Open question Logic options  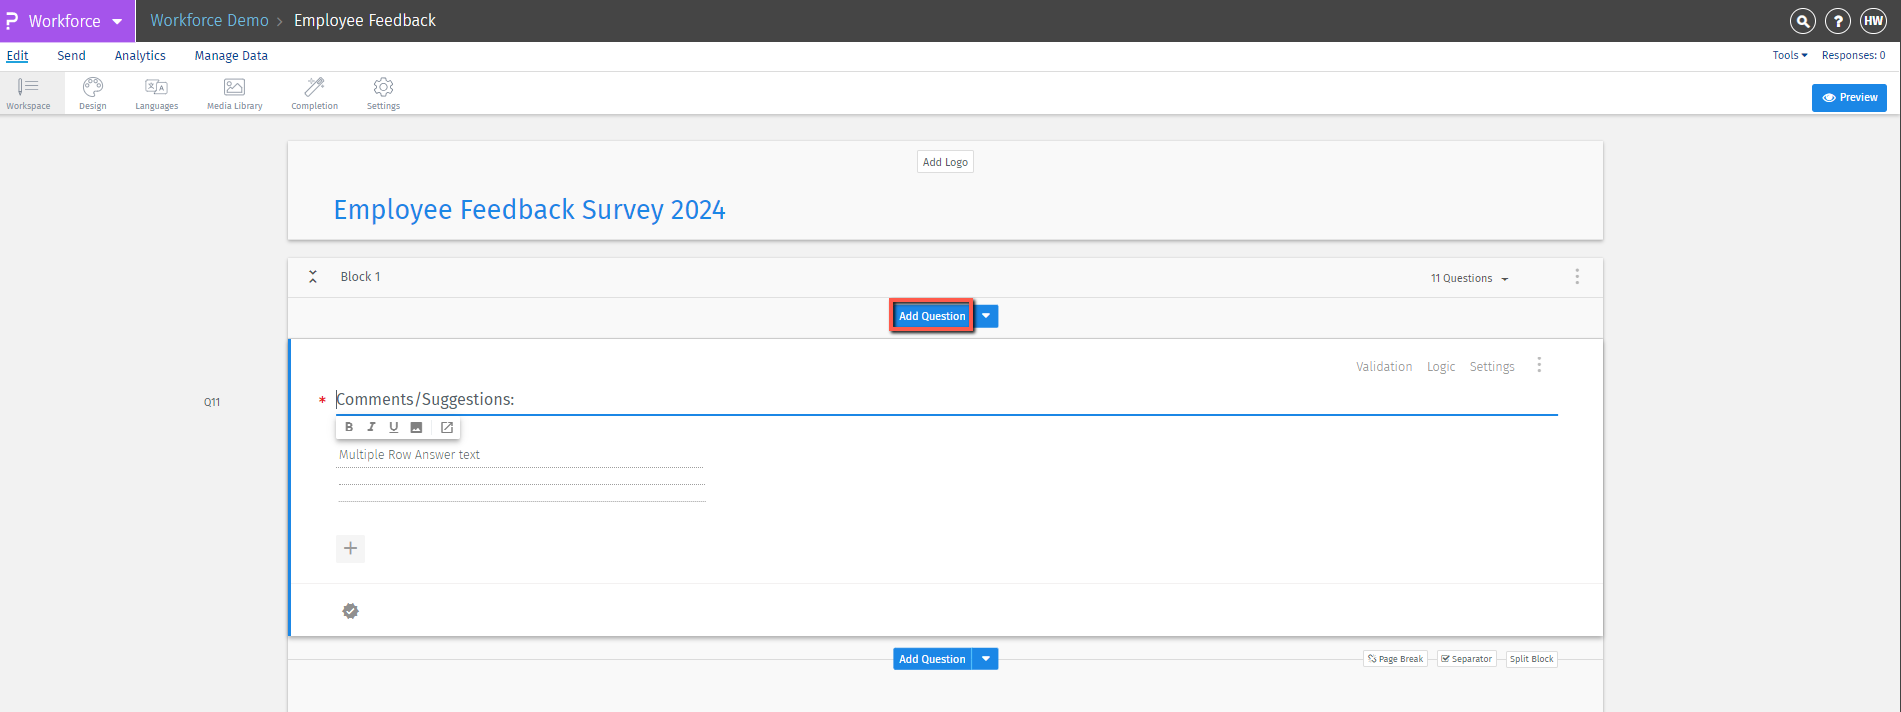coord(1441,367)
